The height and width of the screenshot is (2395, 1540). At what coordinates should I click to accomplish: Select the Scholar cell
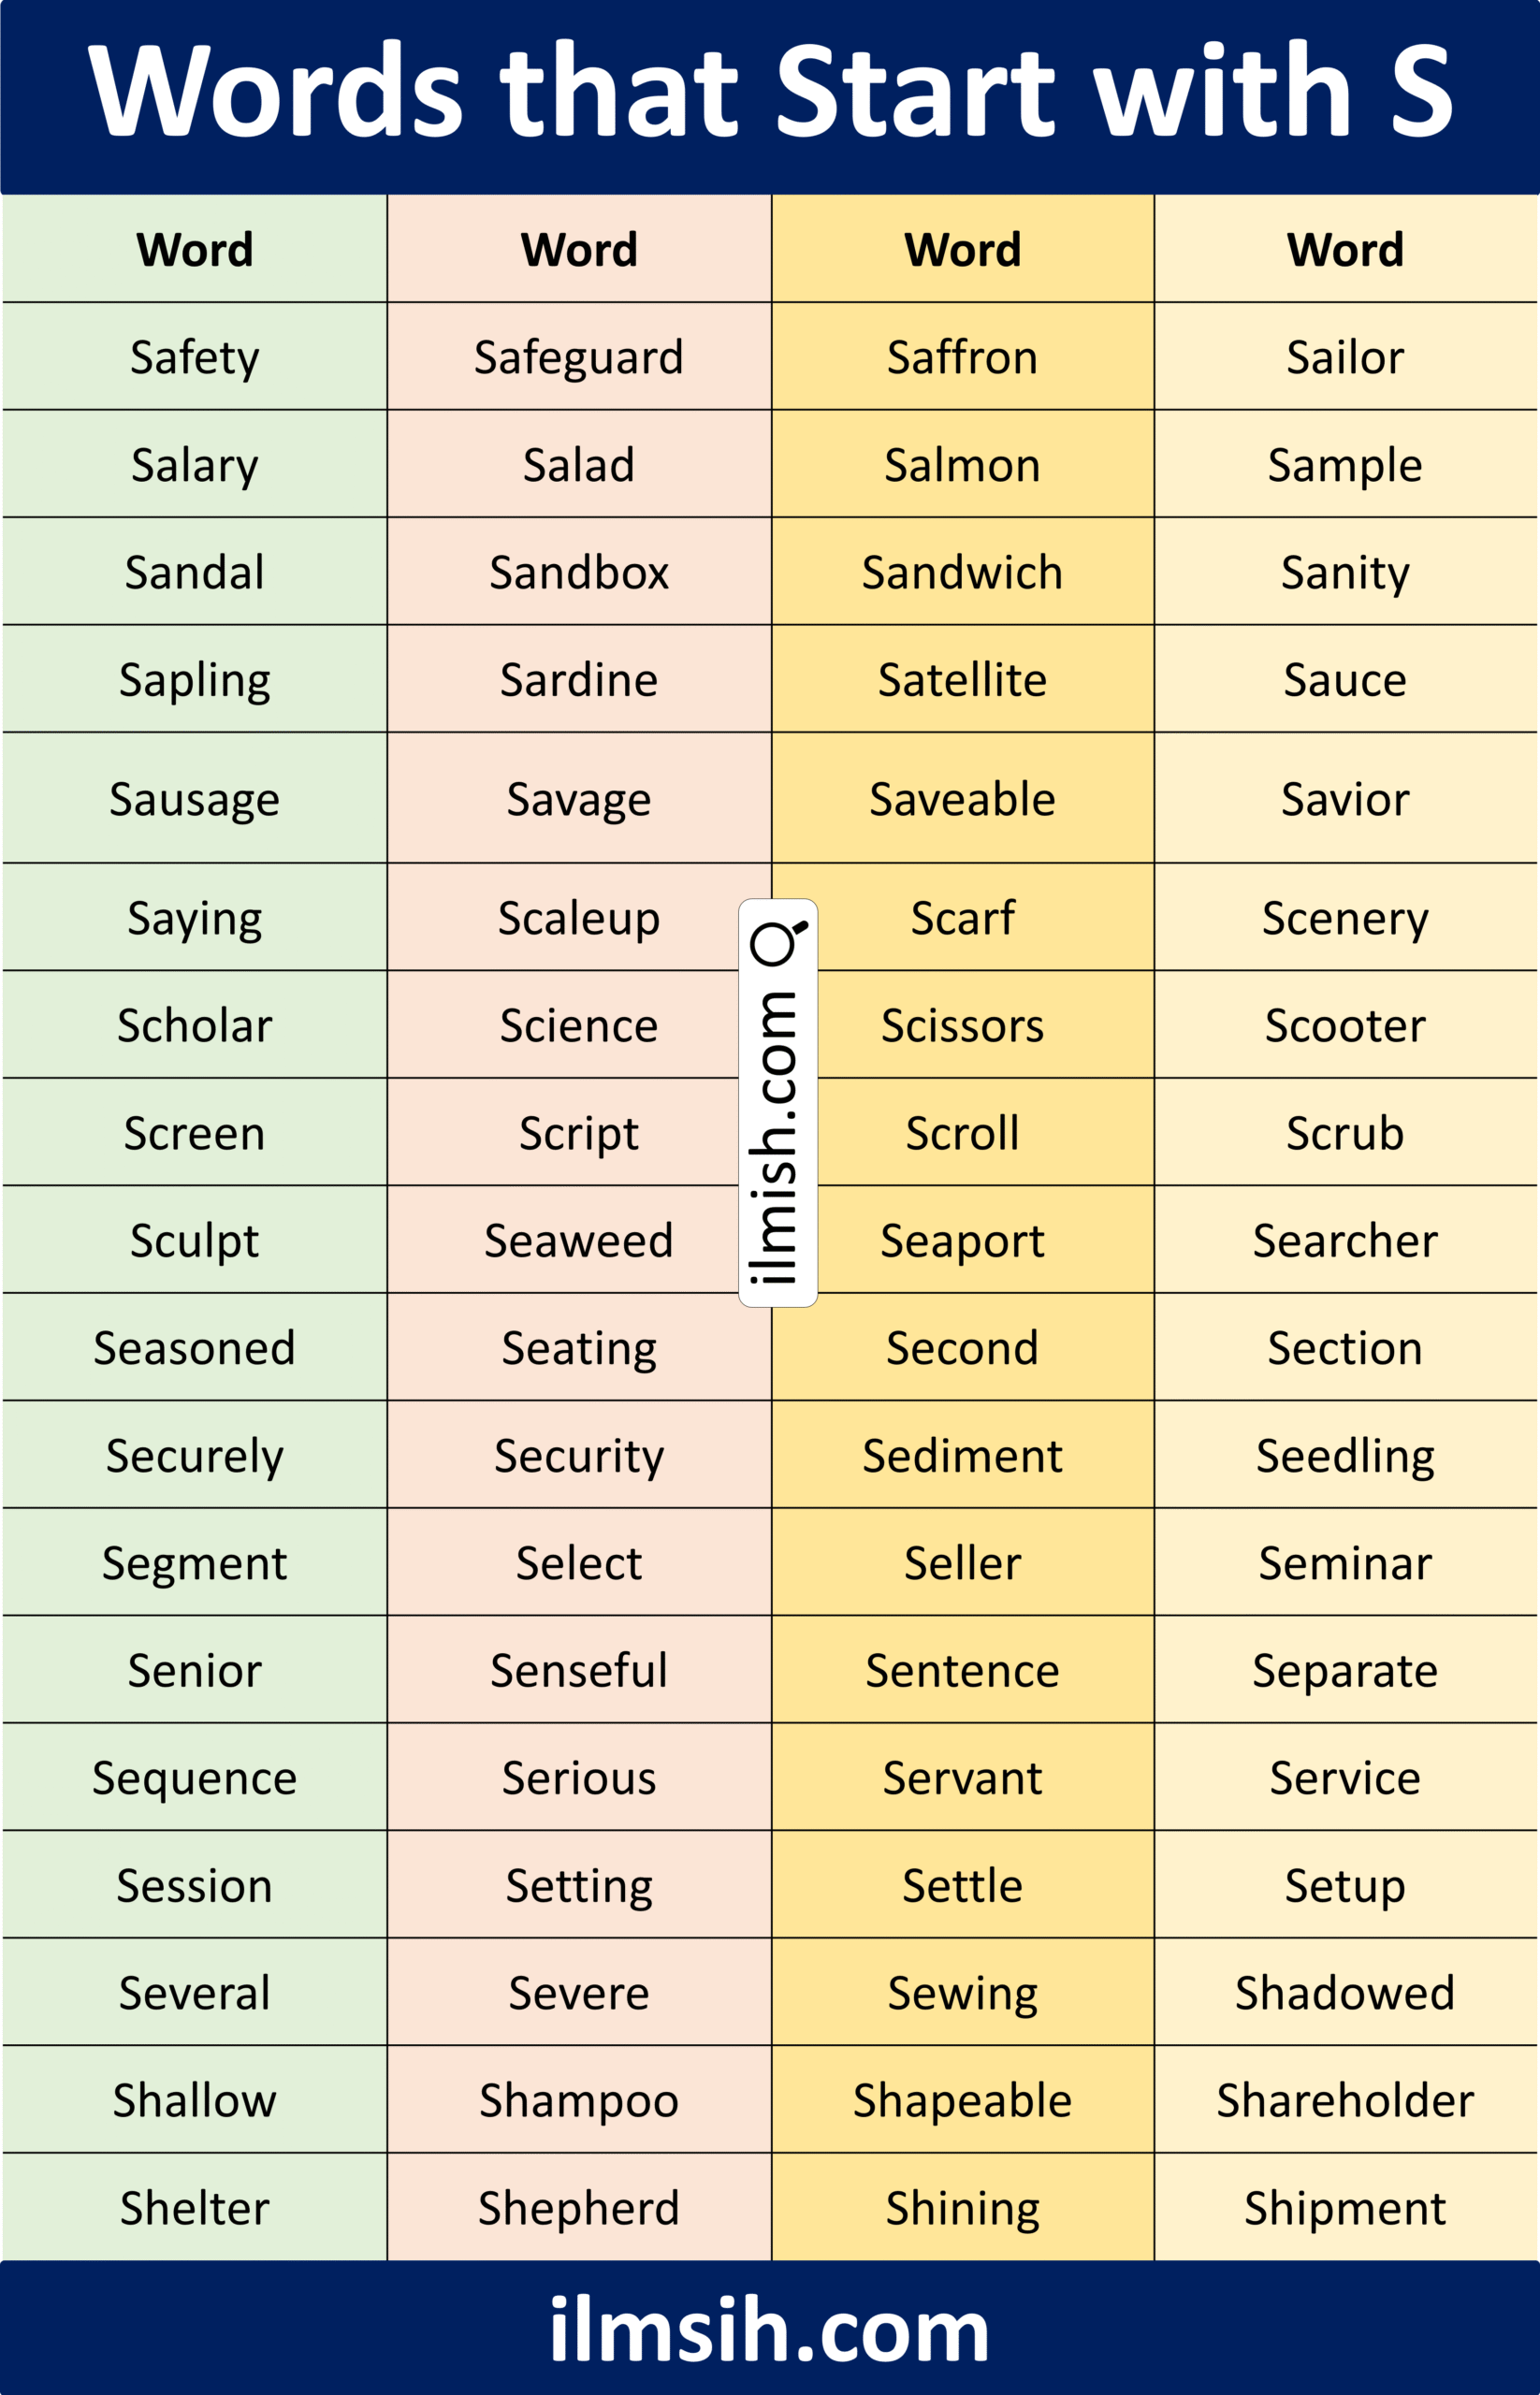(195, 1025)
